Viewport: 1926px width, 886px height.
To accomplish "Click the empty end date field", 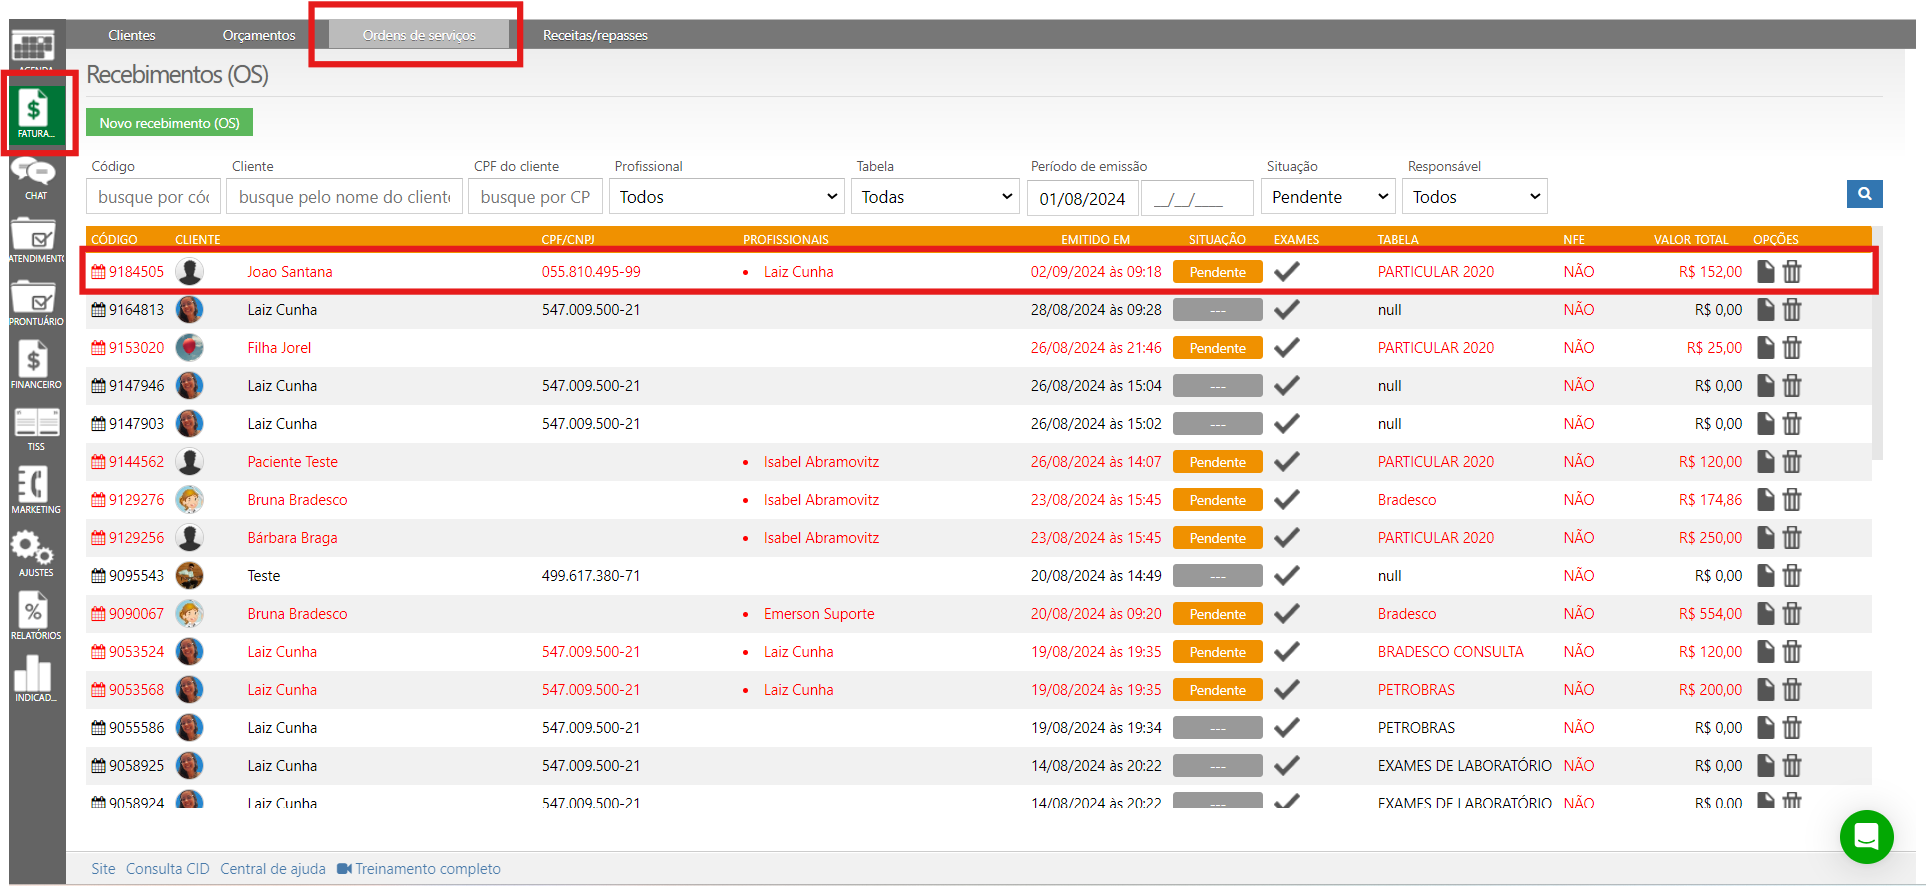I will click(1197, 198).
